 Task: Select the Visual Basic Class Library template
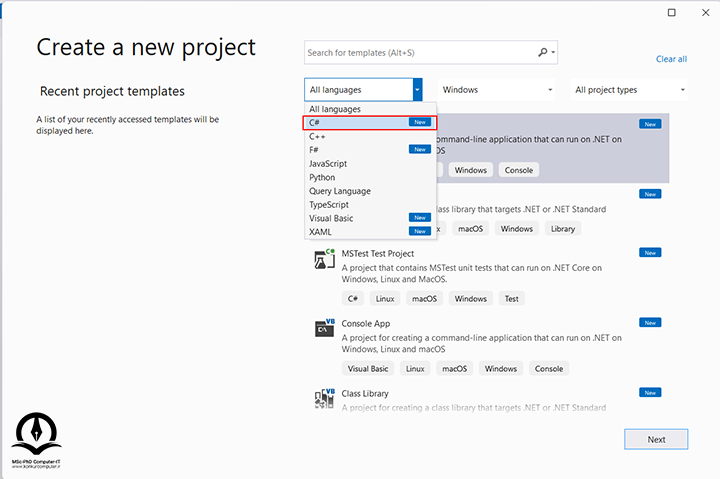489,400
